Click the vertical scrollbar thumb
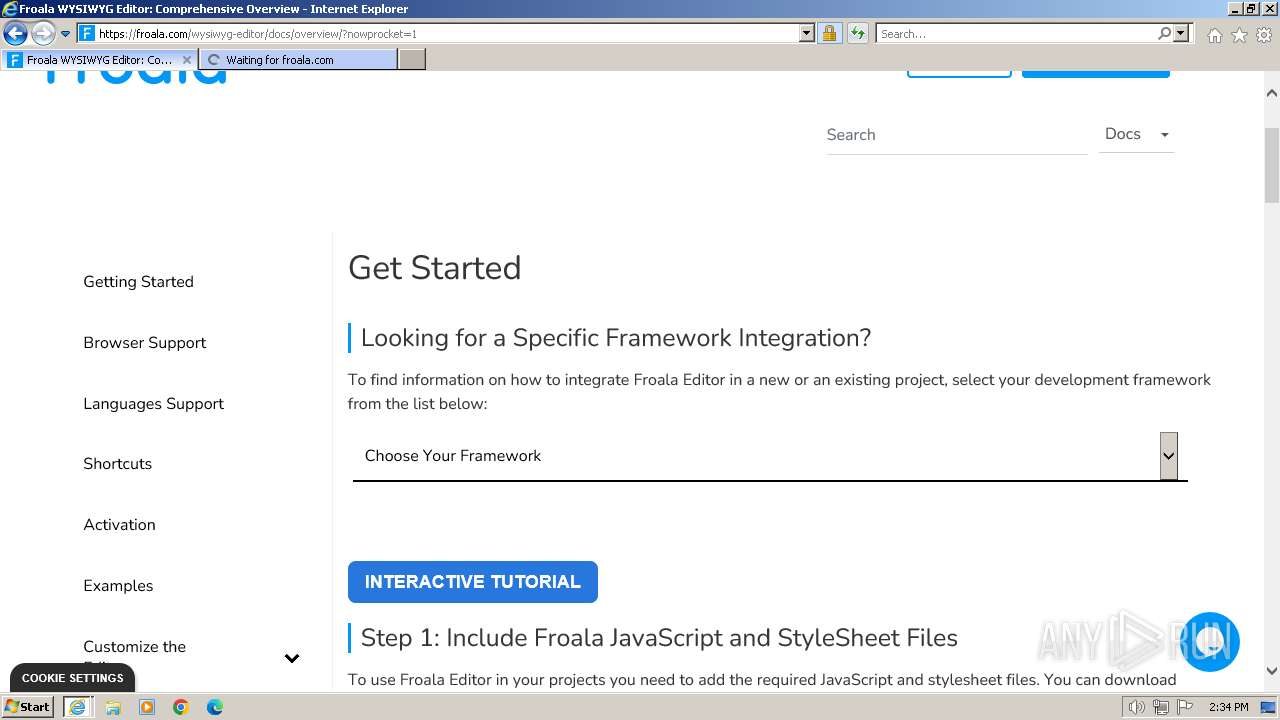Viewport: 1280px width, 720px height. [x=1271, y=165]
